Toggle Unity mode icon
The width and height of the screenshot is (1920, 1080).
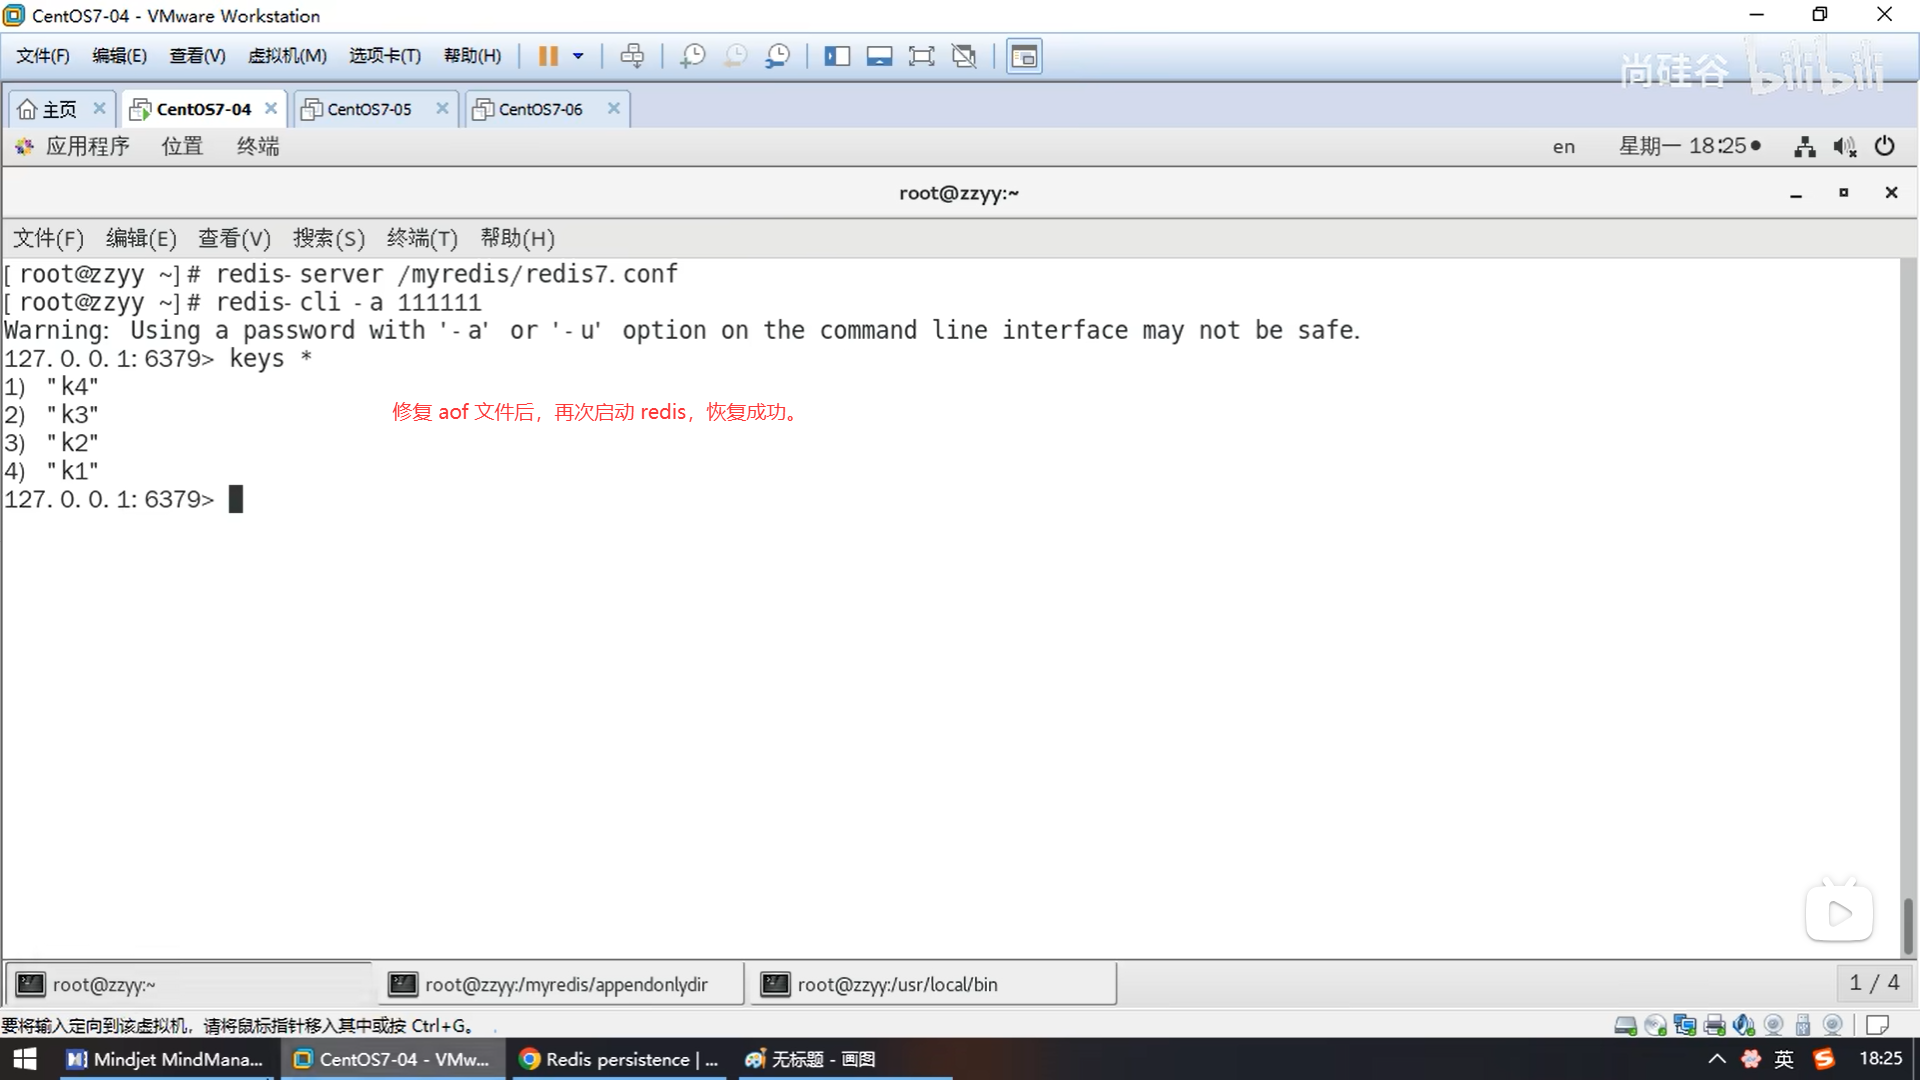tap(964, 56)
